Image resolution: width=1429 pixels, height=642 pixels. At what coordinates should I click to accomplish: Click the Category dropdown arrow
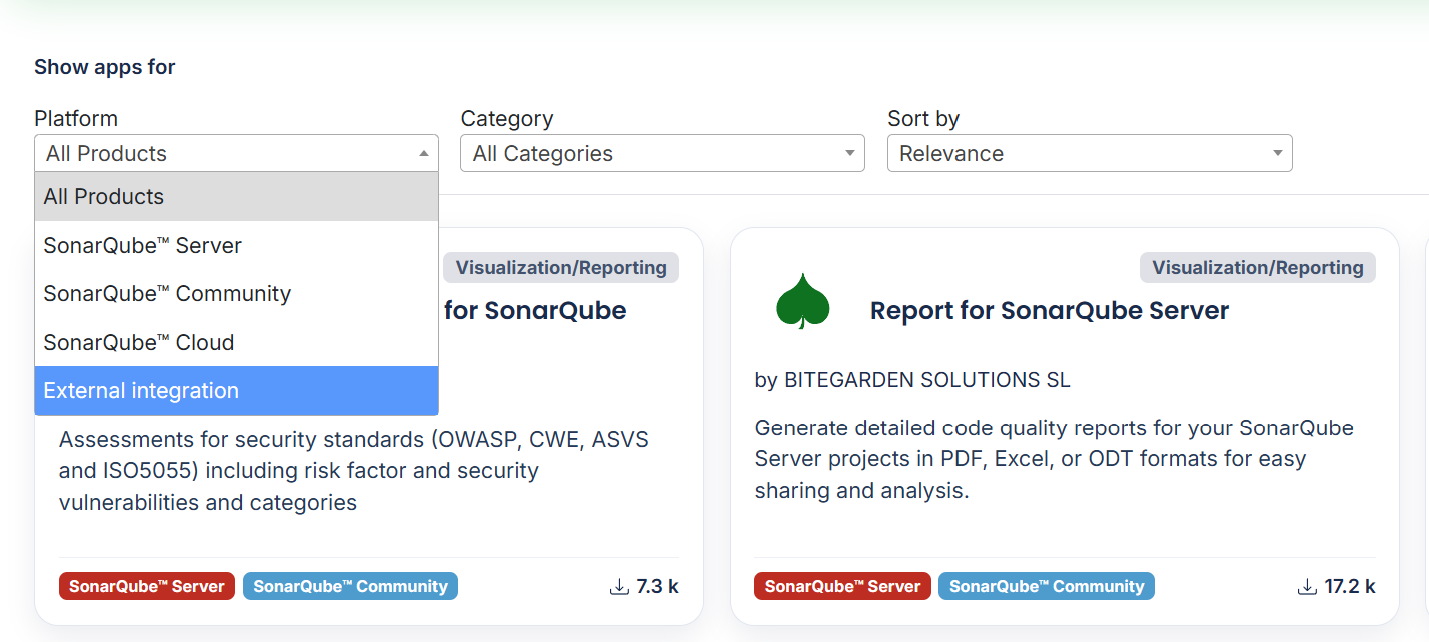coord(849,153)
